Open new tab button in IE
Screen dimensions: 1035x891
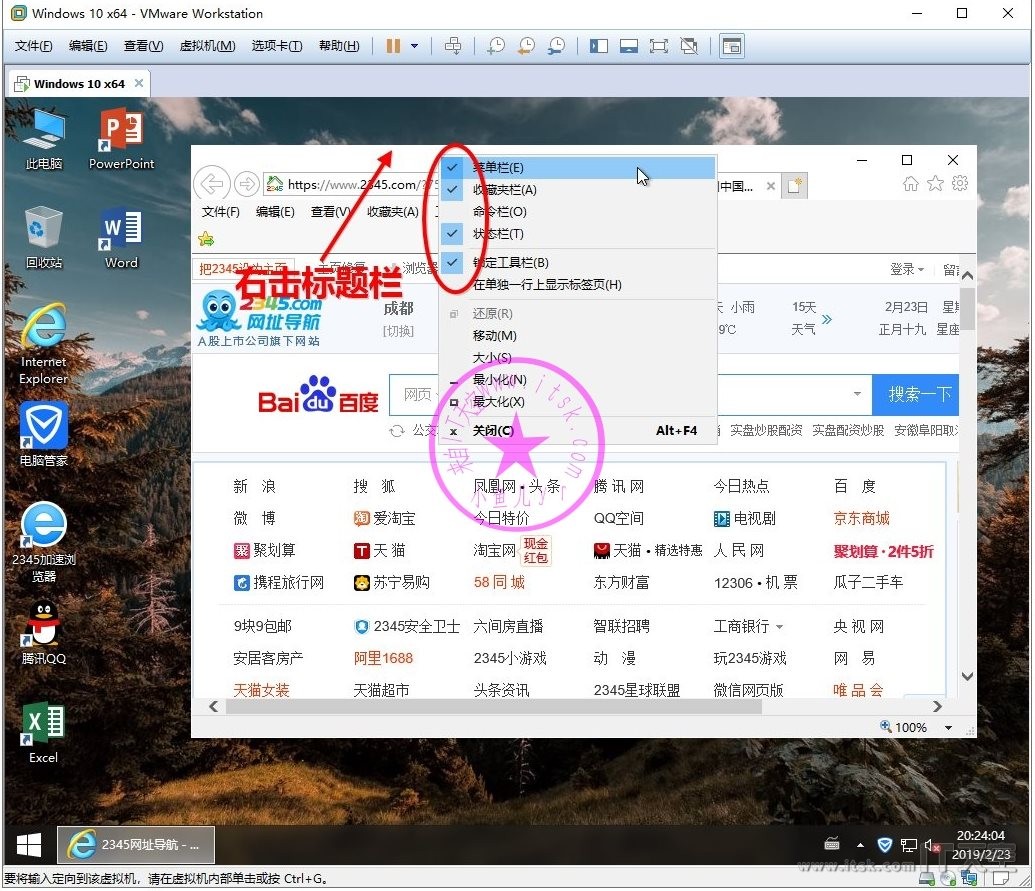(794, 185)
